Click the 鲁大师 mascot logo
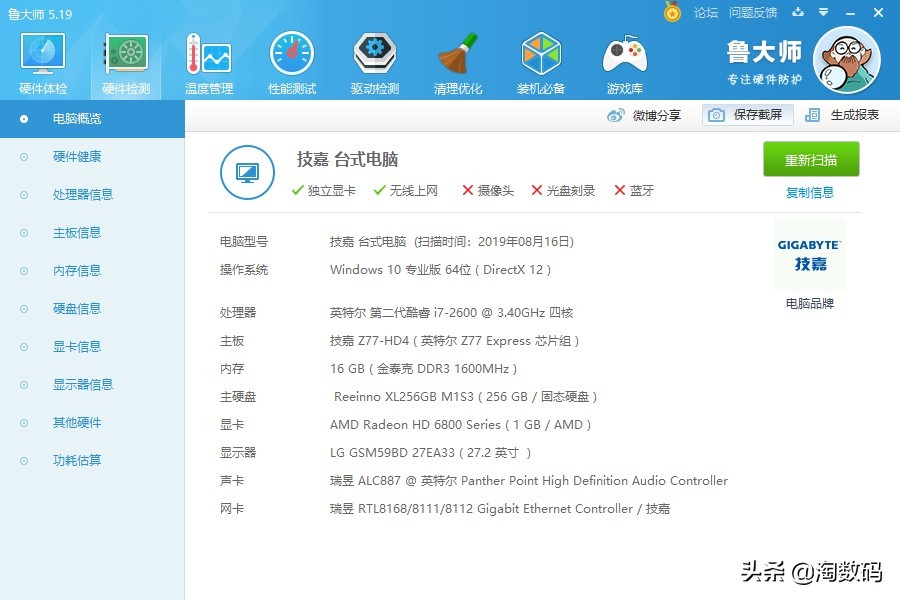Screen dimensions: 900x600 click(x=847, y=60)
